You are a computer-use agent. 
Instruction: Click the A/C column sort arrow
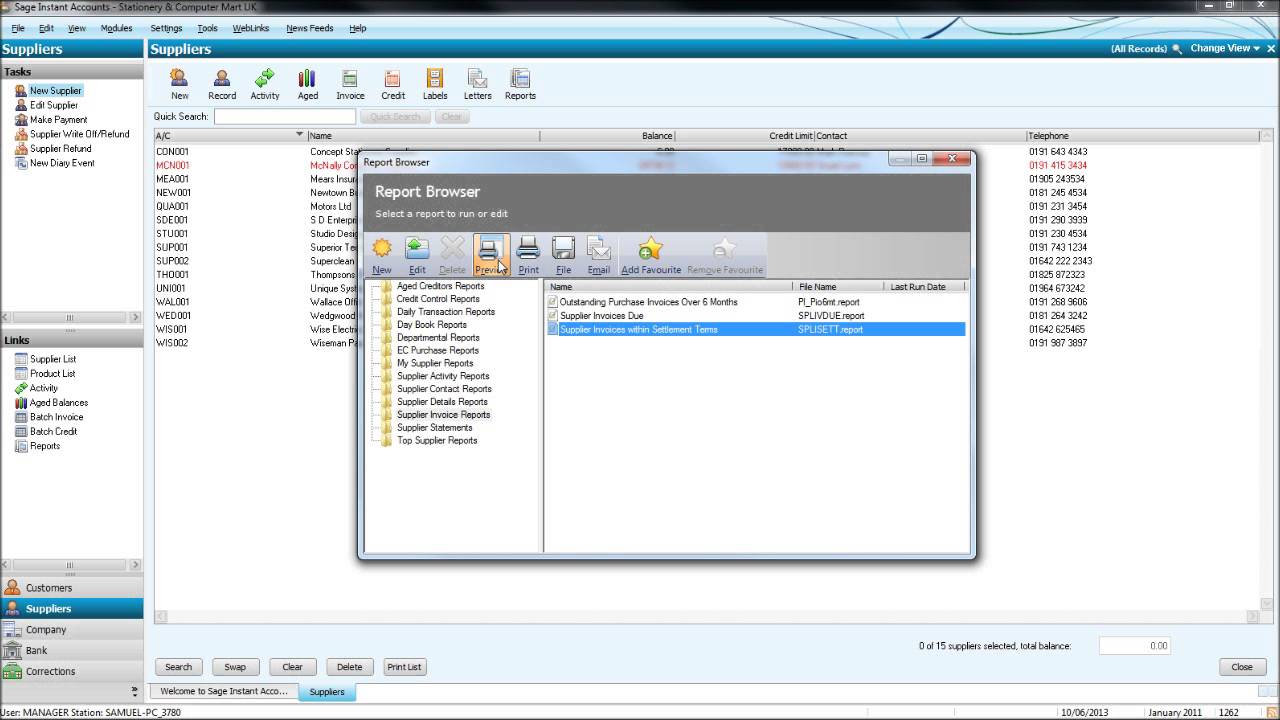click(299, 135)
